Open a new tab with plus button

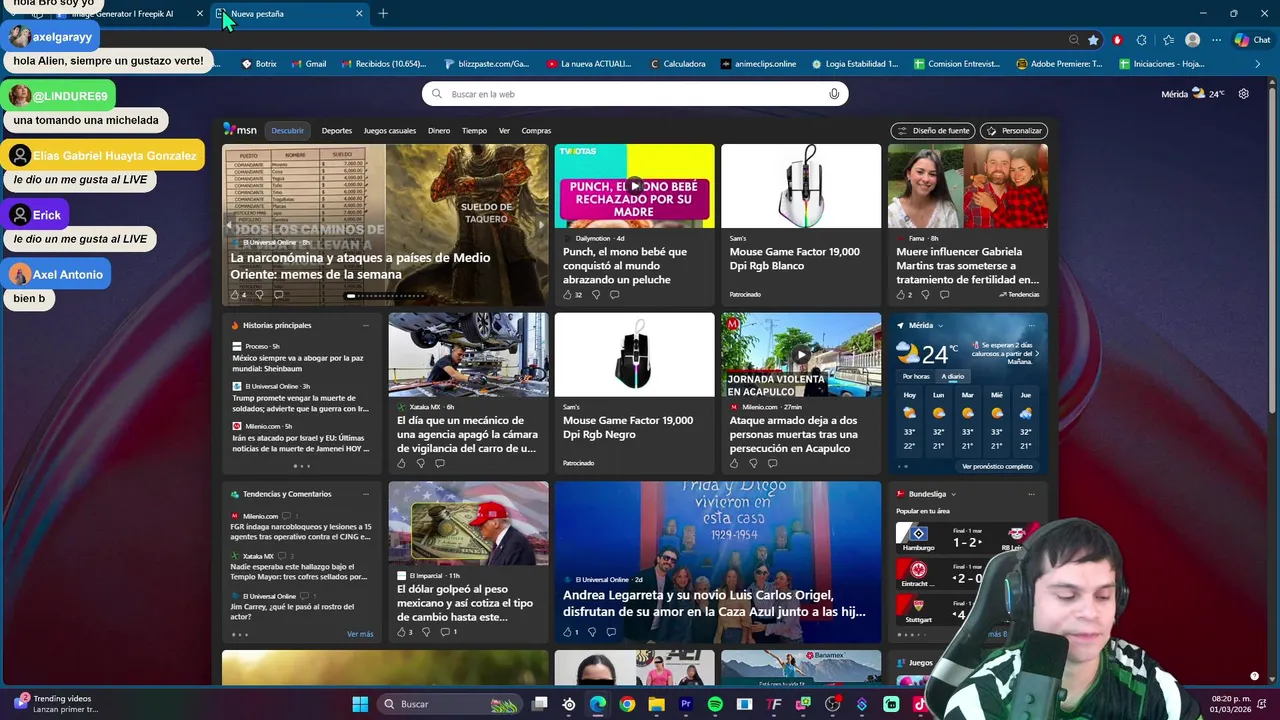(x=383, y=13)
